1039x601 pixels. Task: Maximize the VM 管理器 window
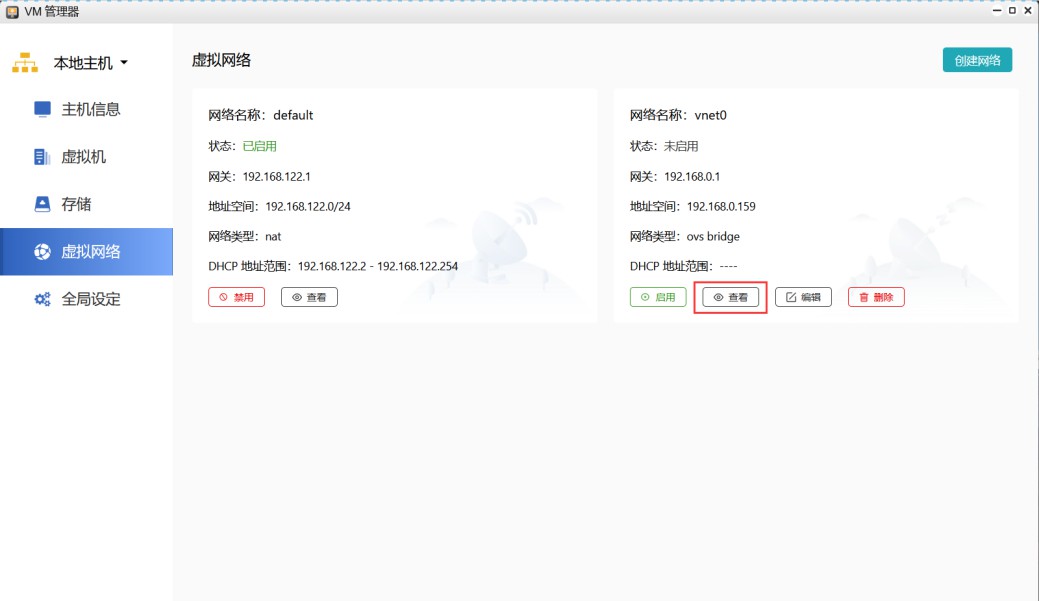1012,11
